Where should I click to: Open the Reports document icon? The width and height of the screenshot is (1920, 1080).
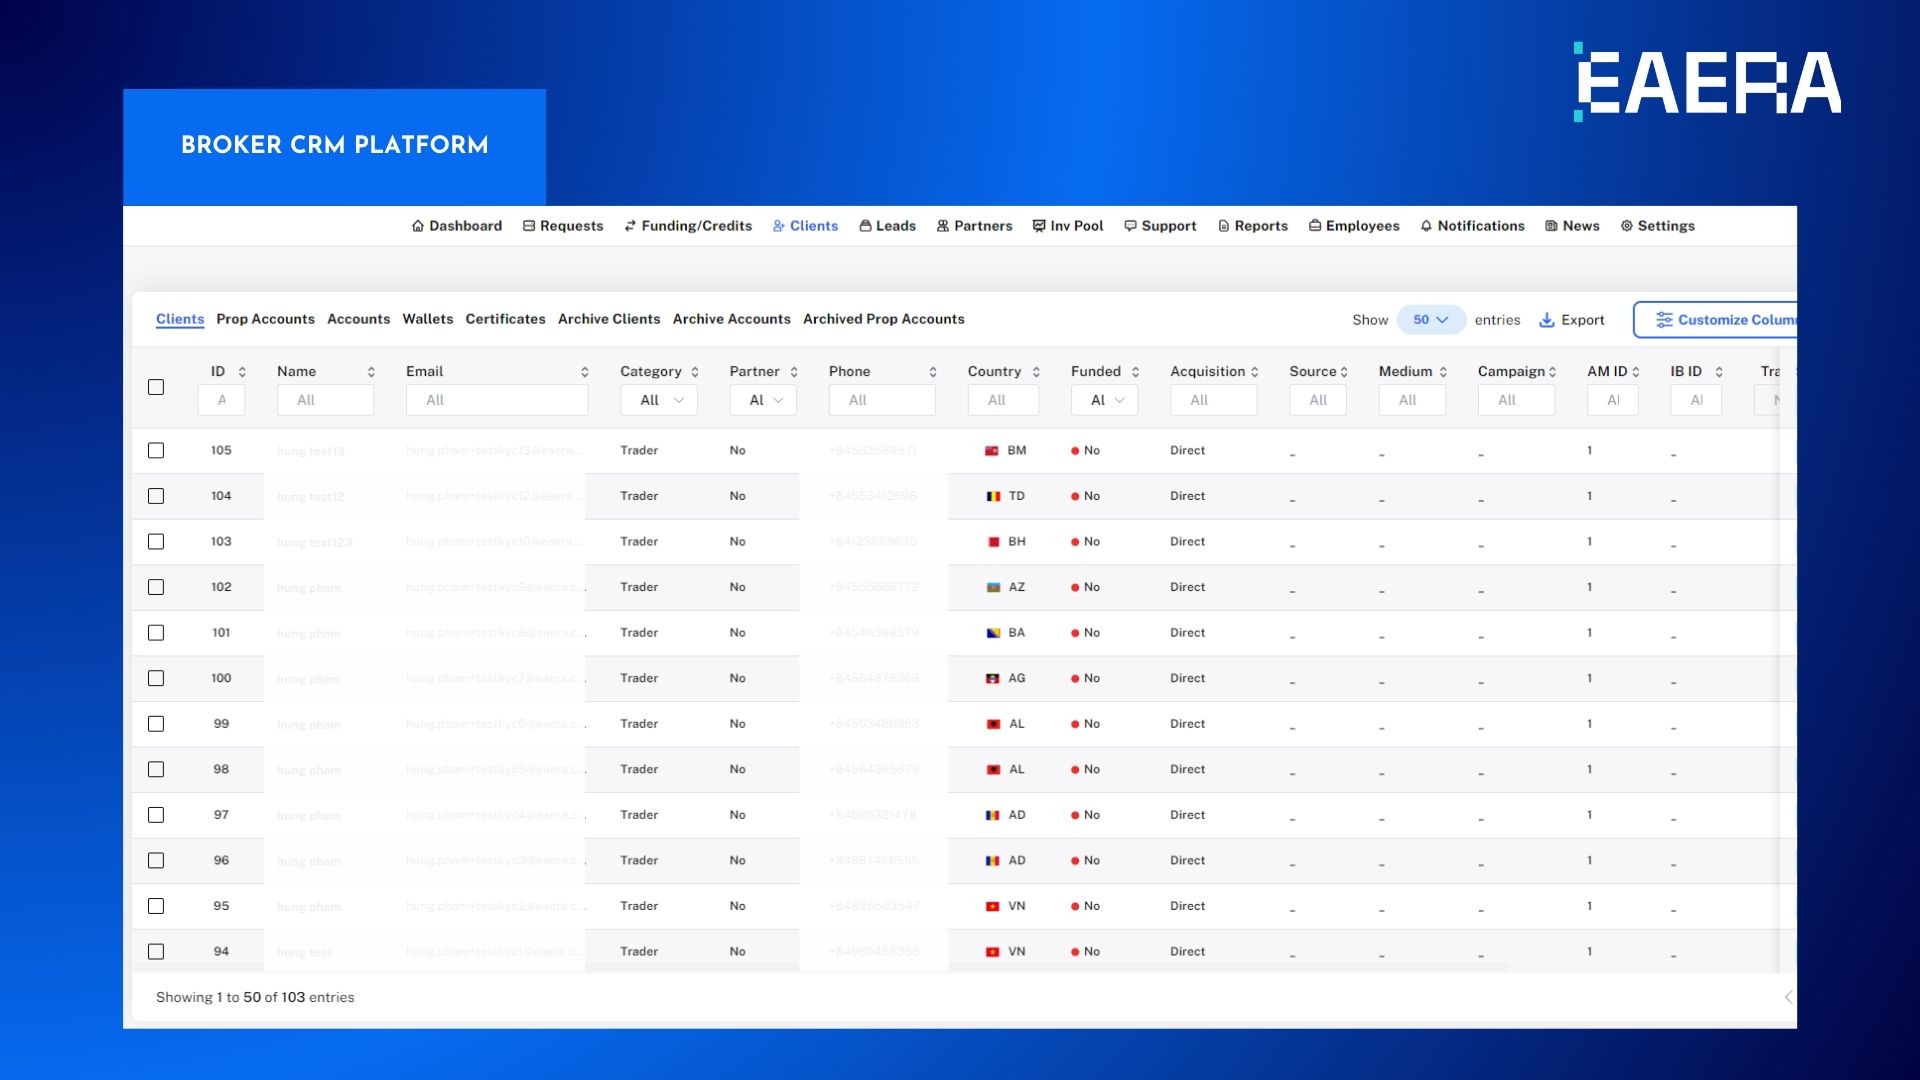click(1224, 226)
